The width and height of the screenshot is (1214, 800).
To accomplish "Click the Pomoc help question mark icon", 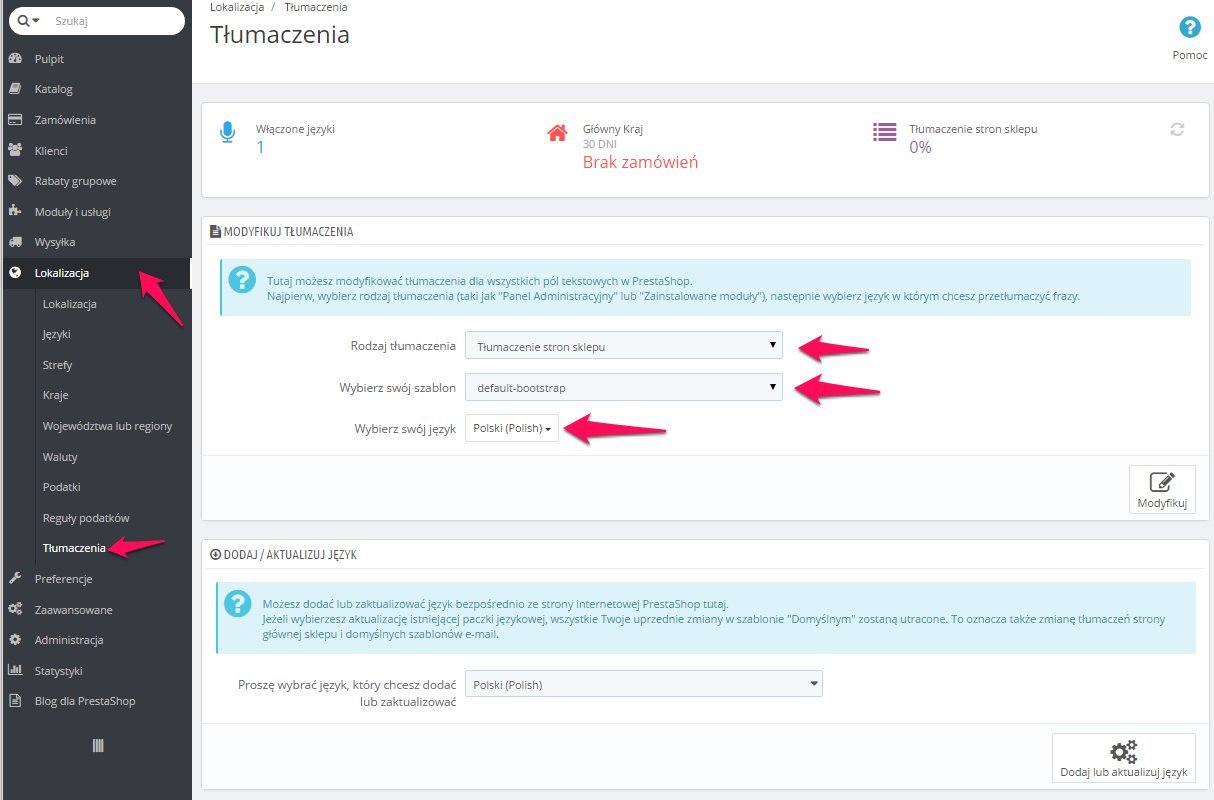I will pyautogui.click(x=1189, y=27).
